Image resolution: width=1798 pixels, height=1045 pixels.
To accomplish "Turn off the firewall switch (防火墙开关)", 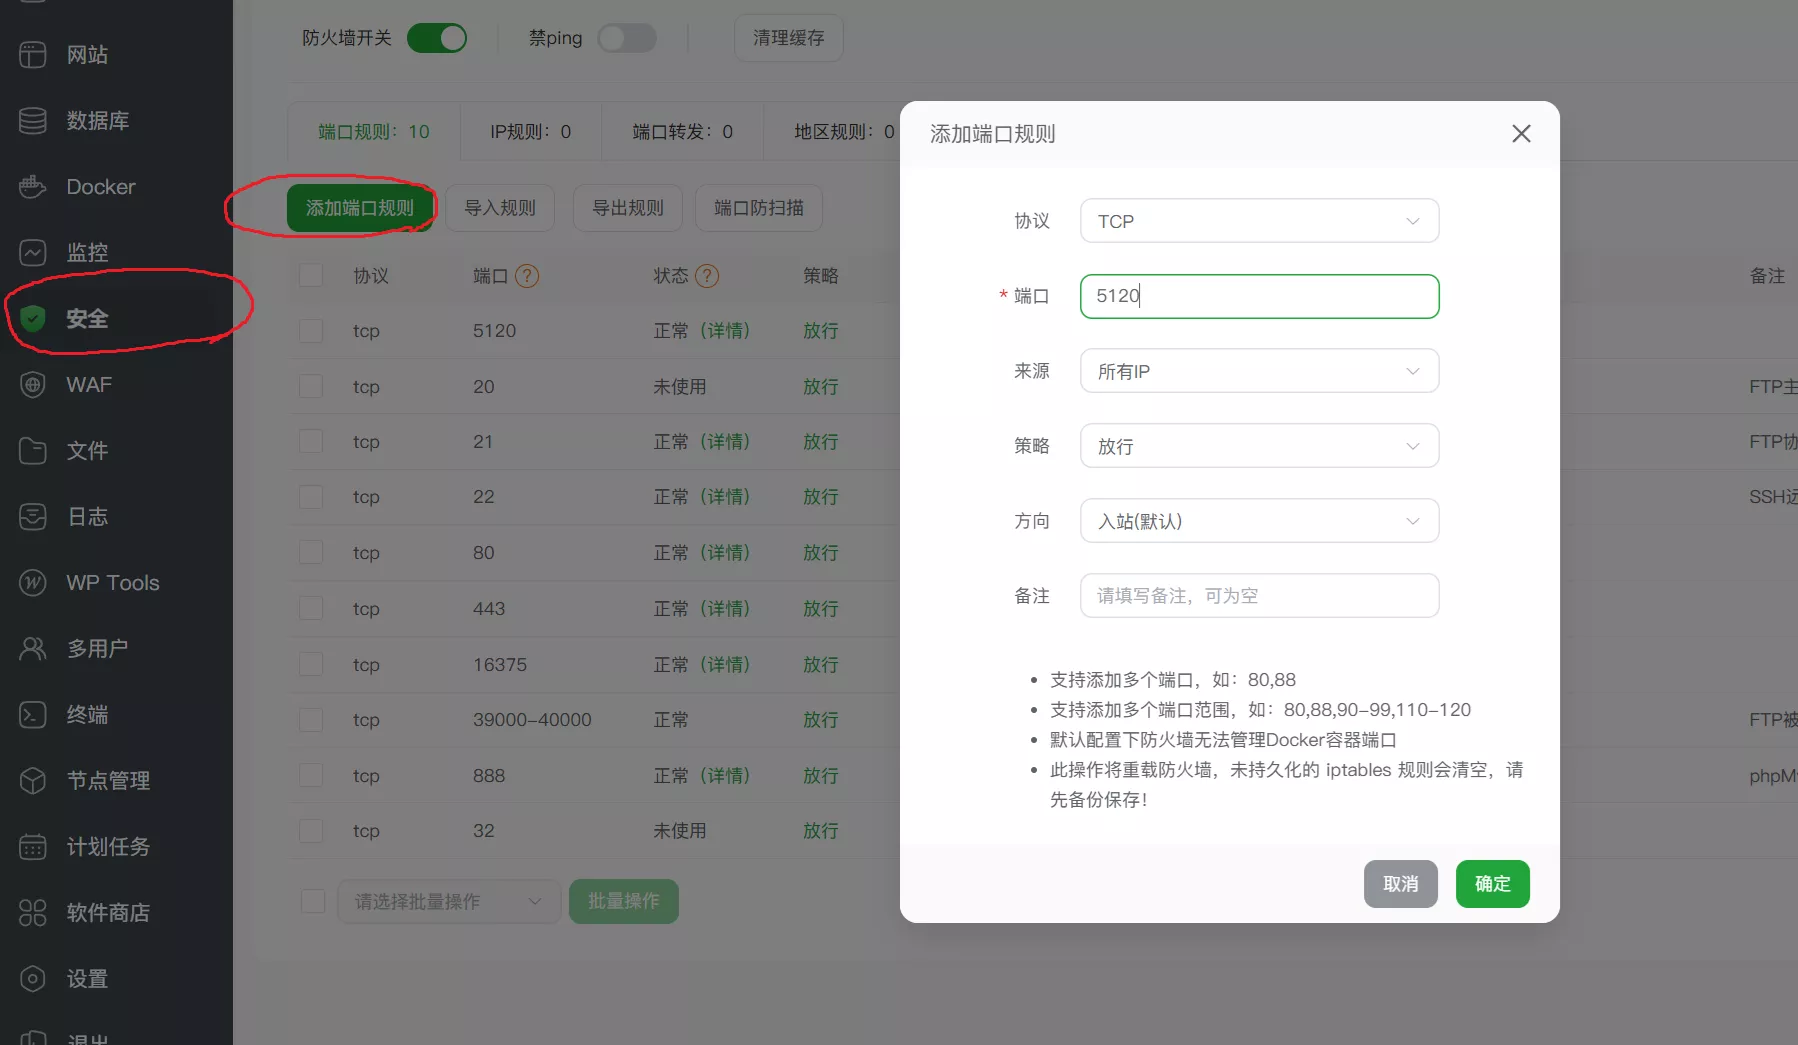I will (437, 38).
